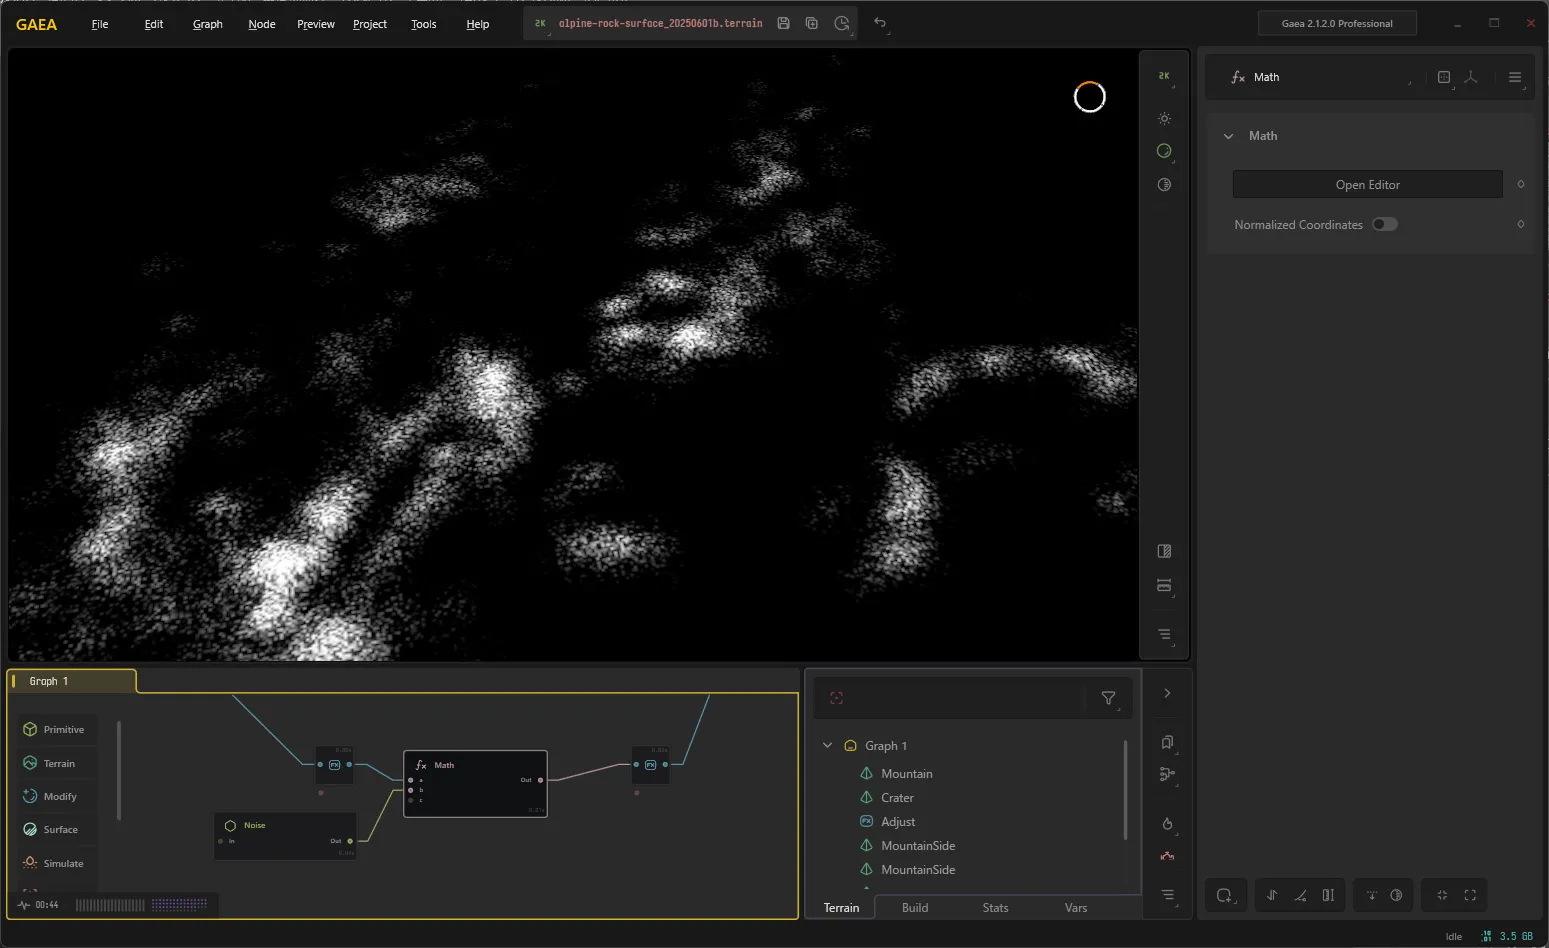Expand the side panel with the right chevron
The height and width of the screenshot is (948, 1549).
tap(1167, 693)
